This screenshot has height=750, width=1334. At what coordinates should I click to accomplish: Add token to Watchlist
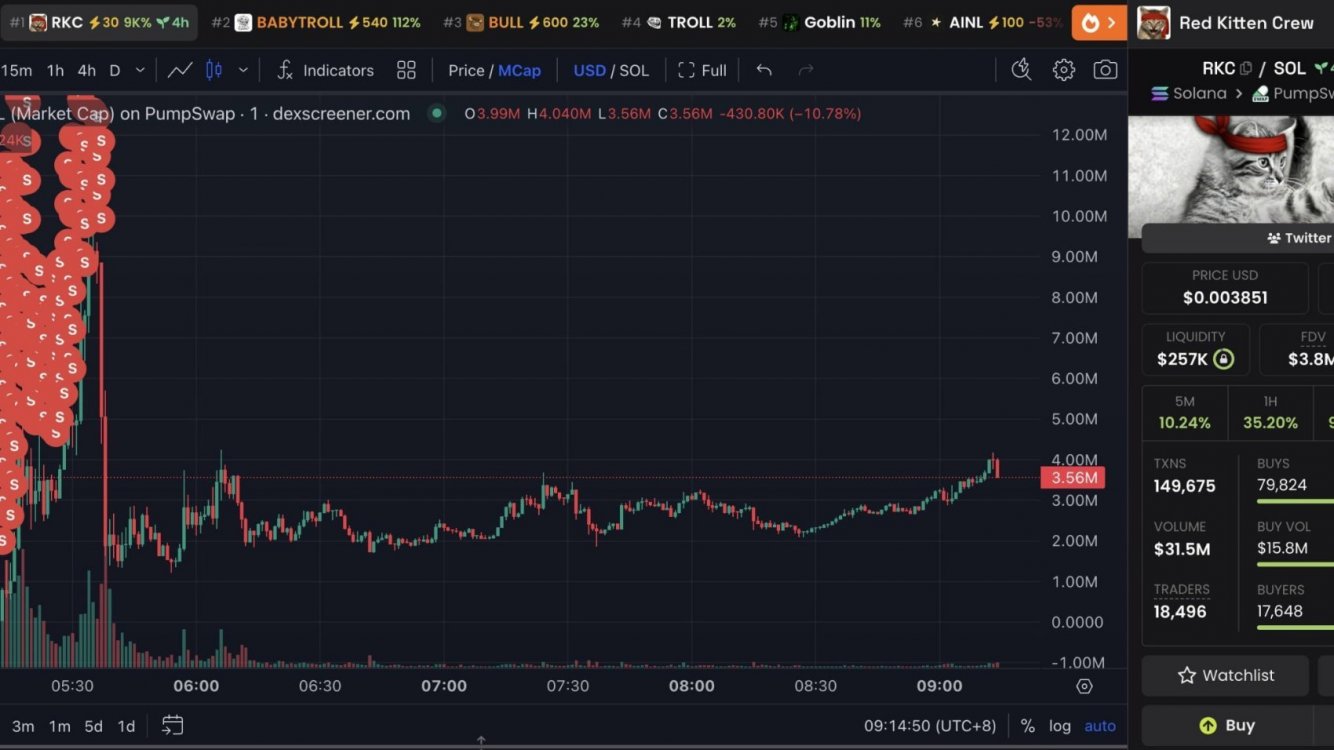1225,676
